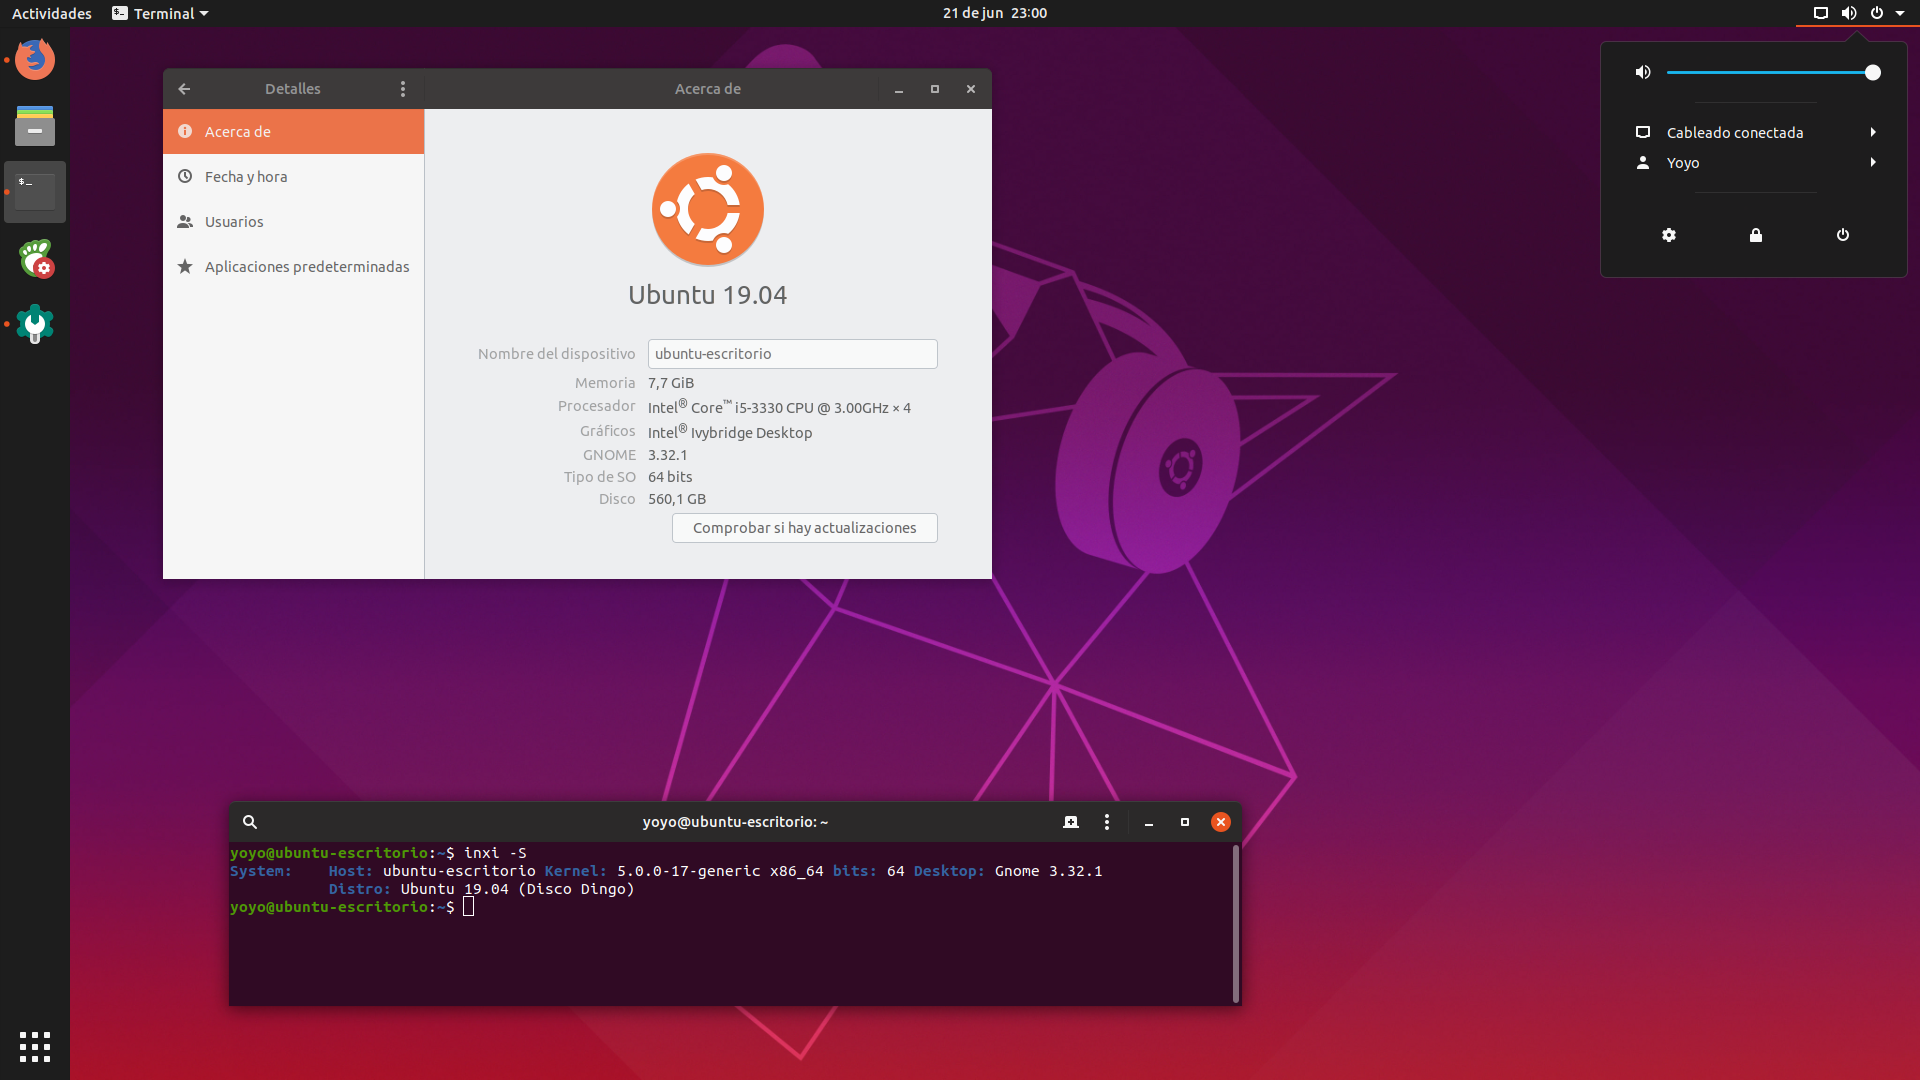Open the Detalles three-dot menu
Viewport: 1920px width, 1080px height.
coord(403,89)
